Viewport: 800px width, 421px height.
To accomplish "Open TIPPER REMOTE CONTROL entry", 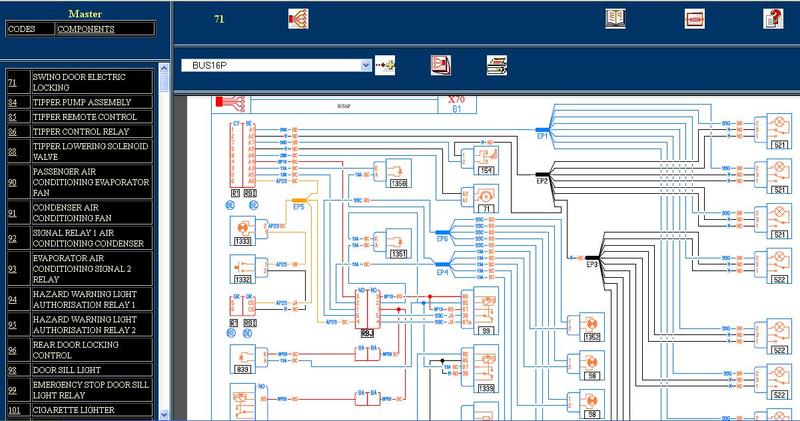I will coord(91,117).
